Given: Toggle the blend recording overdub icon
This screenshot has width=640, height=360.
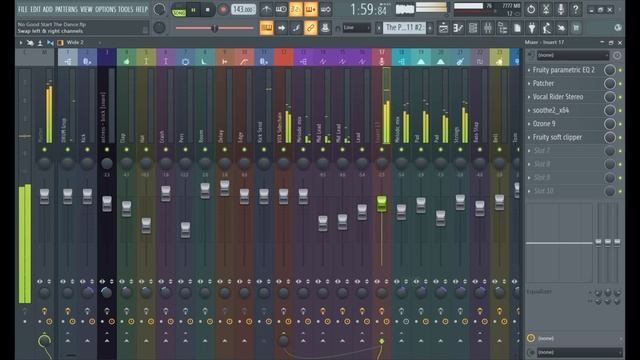Looking at the screenshot, I should [311, 9].
